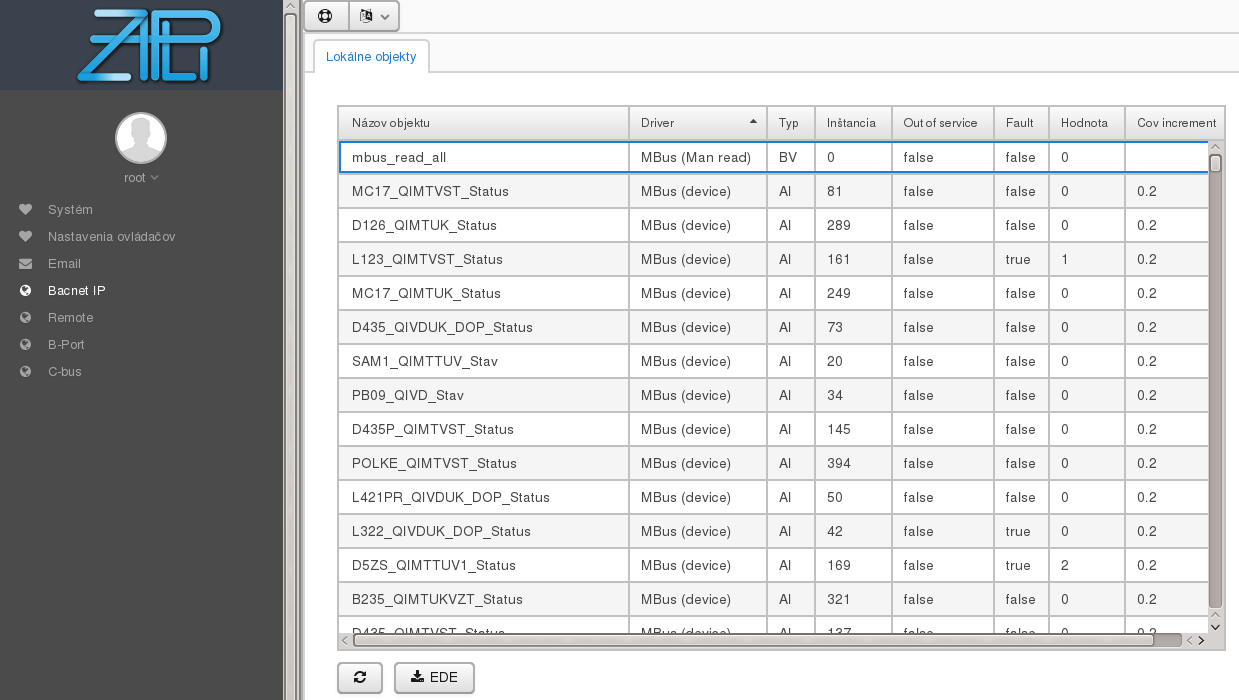Click the envelope icon beside Email

click(x=26, y=264)
